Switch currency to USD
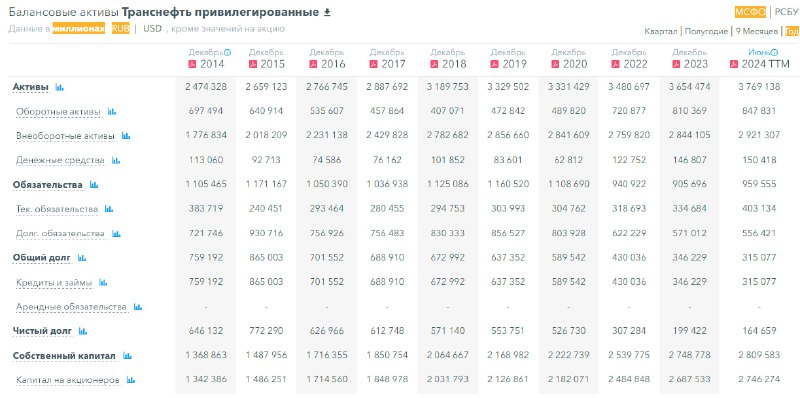 coord(152,29)
